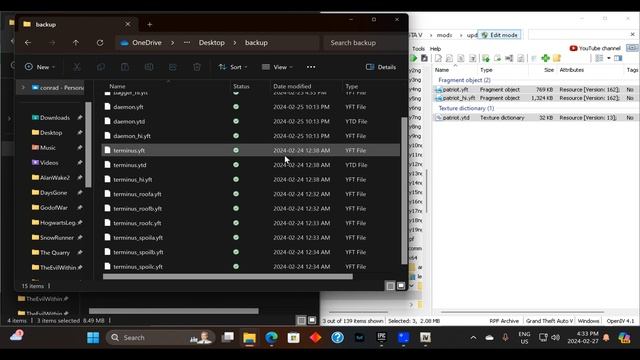Click the Share icon in Explorer toolbar
Image resolution: width=640 pixels, height=360 pixels.
(173, 67)
